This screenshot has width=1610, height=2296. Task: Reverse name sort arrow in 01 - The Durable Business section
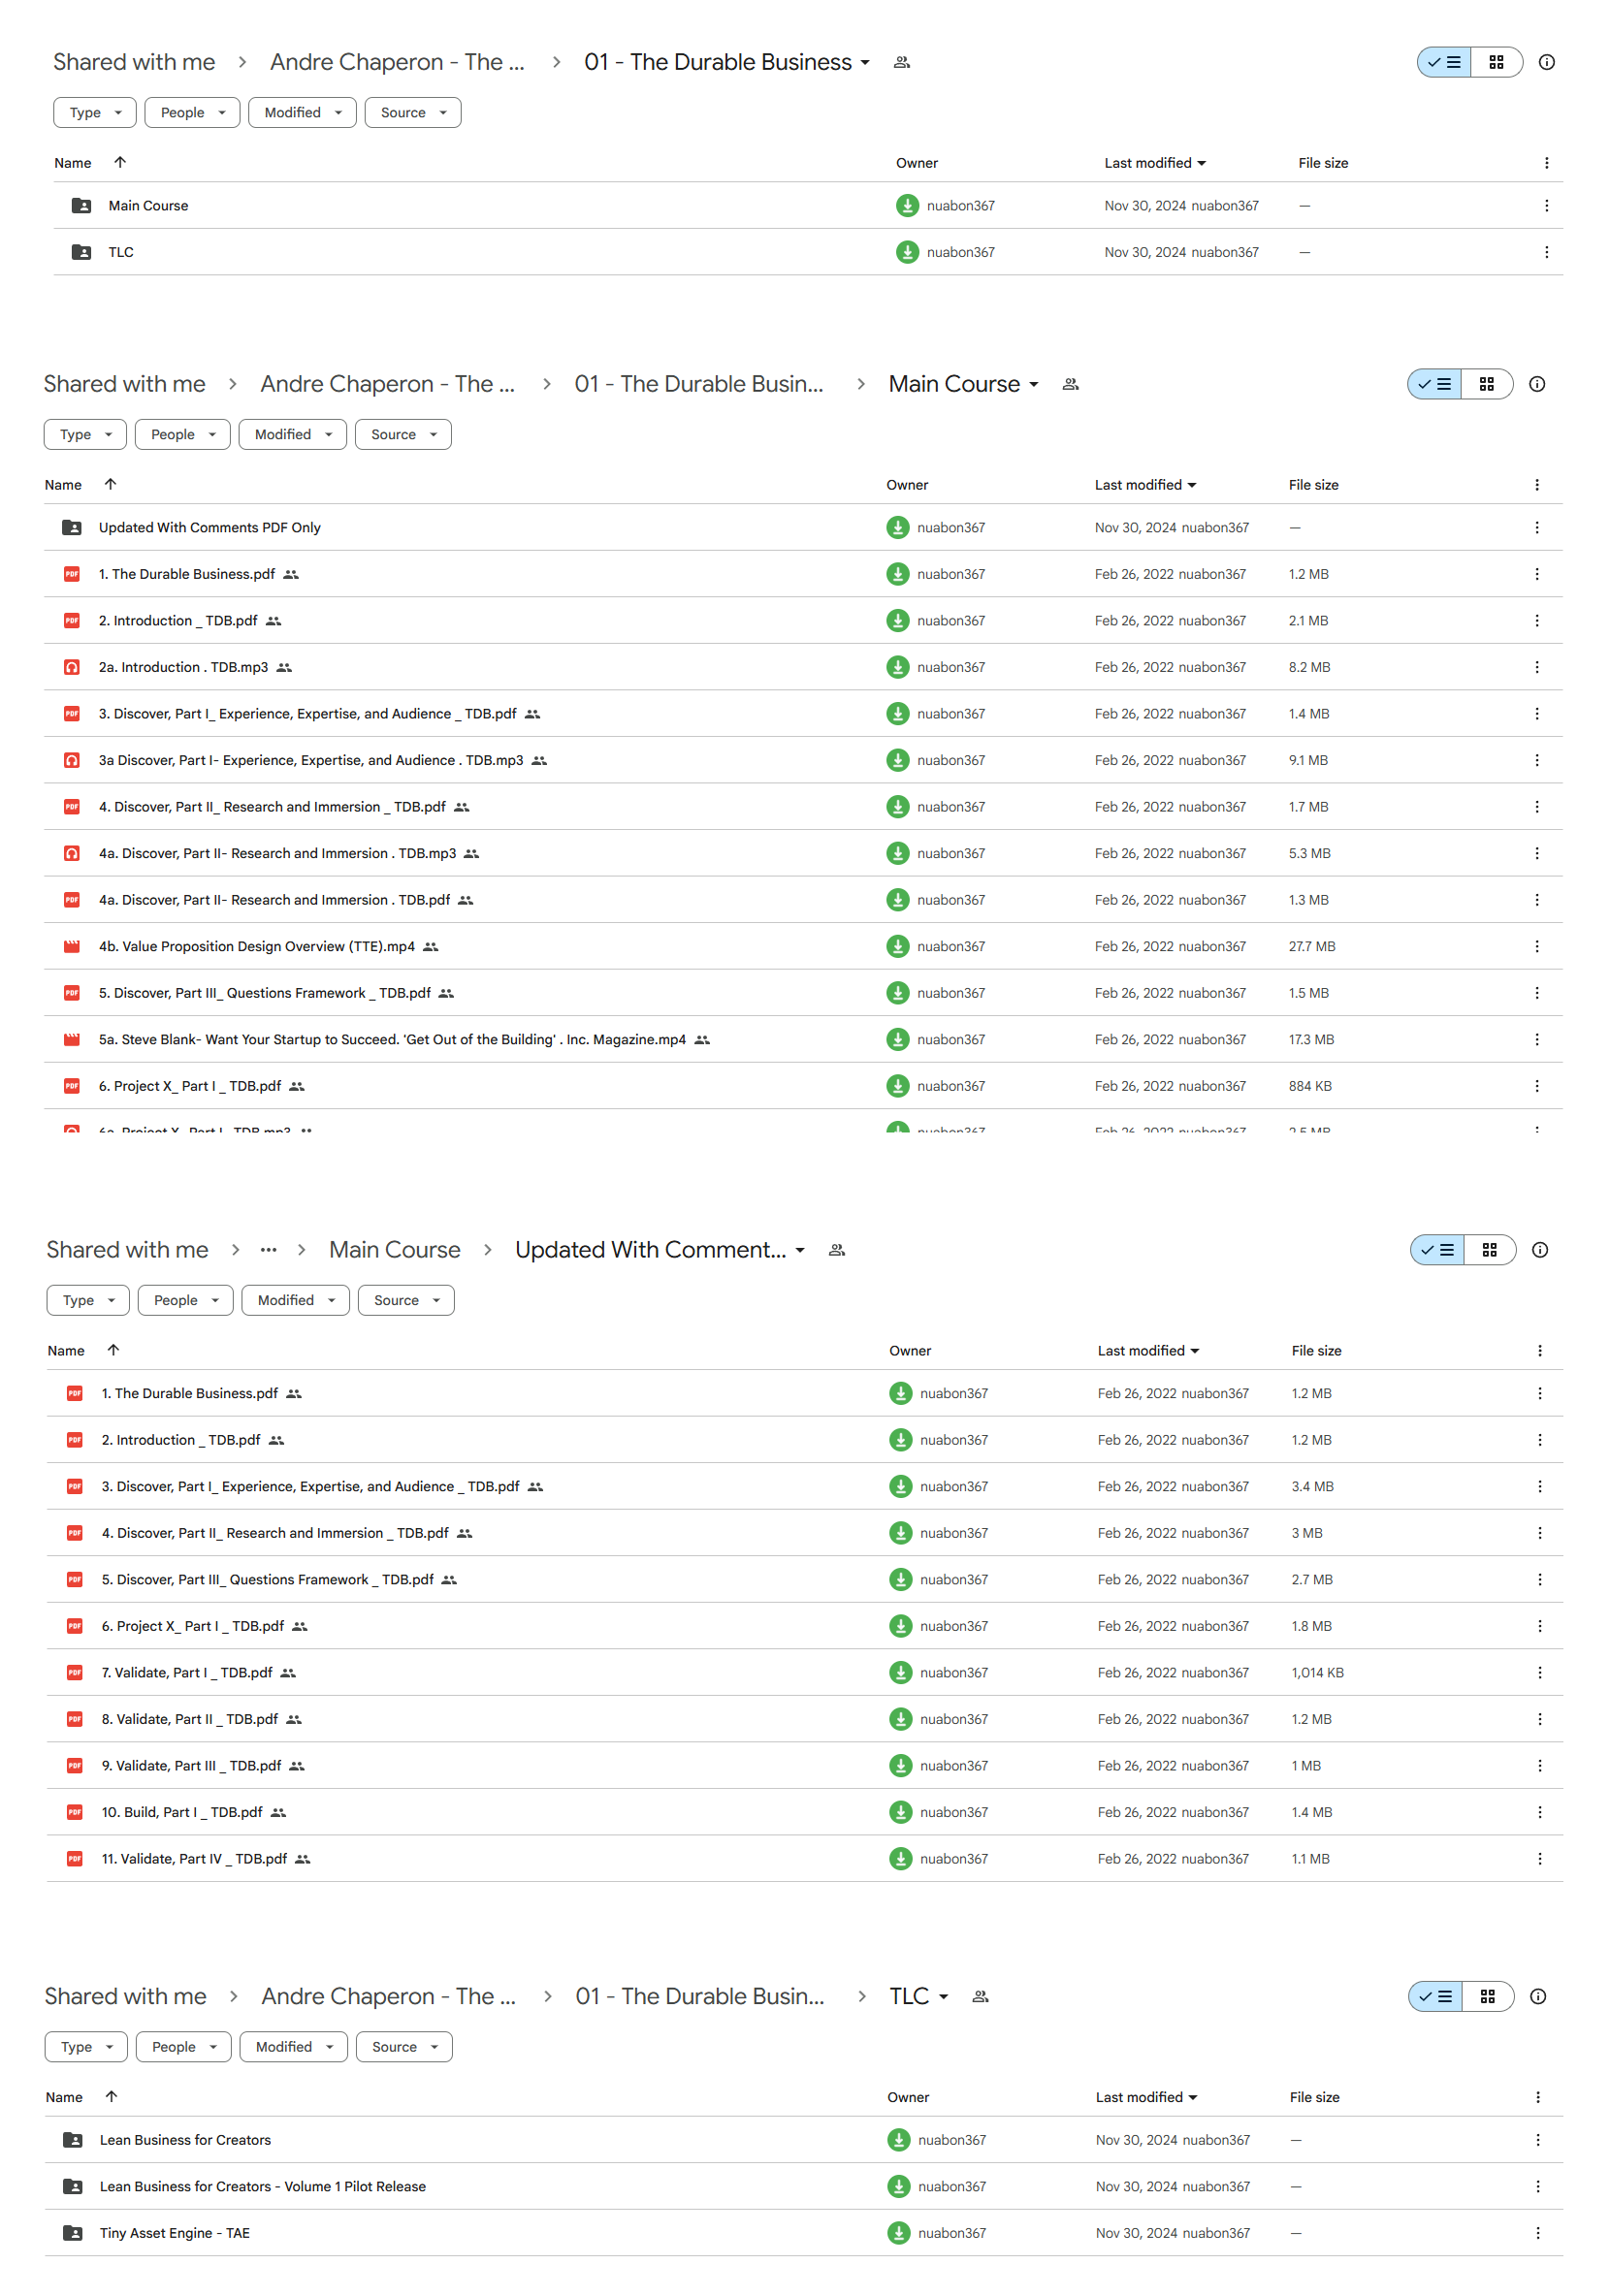point(120,162)
